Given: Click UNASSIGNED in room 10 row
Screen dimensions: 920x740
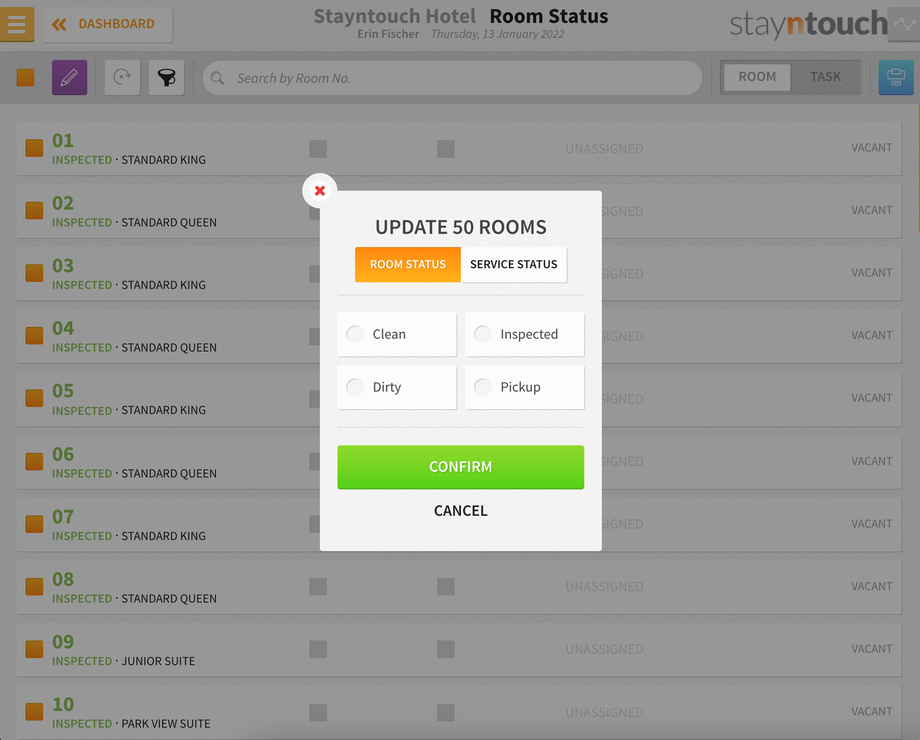Looking at the screenshot, I should (604, 712).
